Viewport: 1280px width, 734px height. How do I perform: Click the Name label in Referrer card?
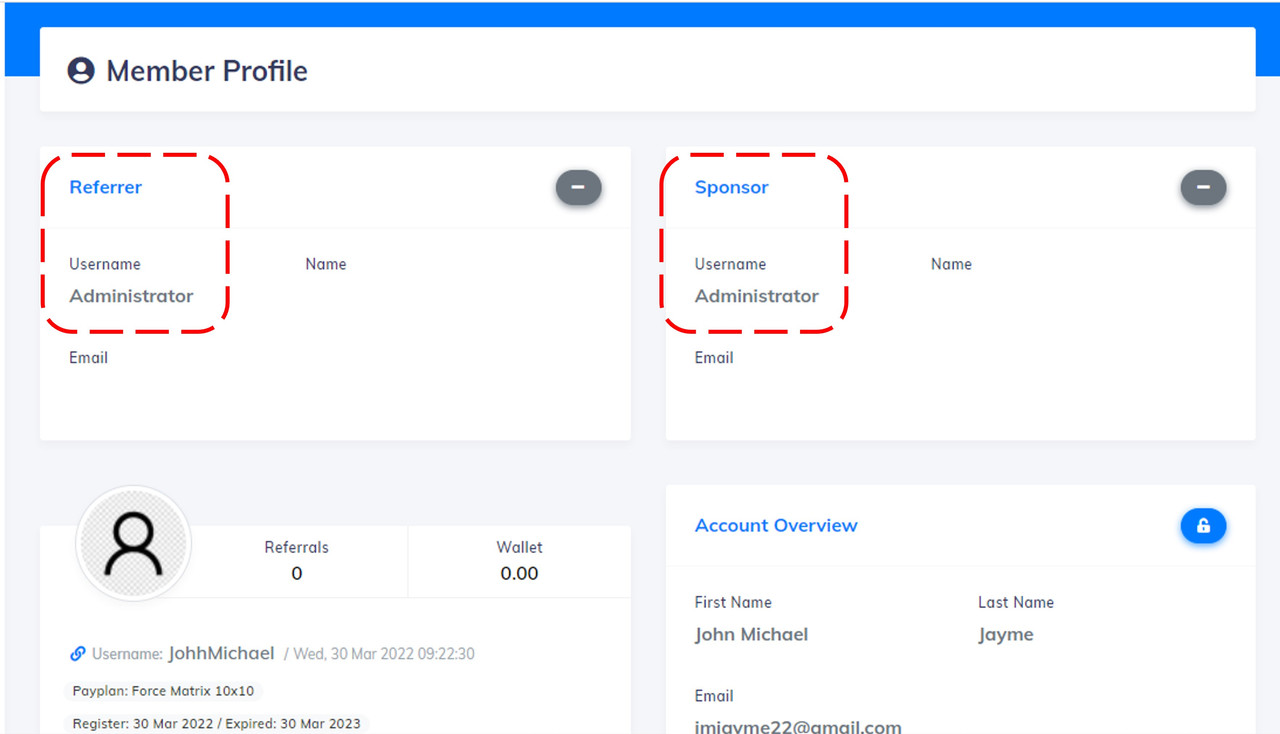pyautogui.click(x=326, y=264)
